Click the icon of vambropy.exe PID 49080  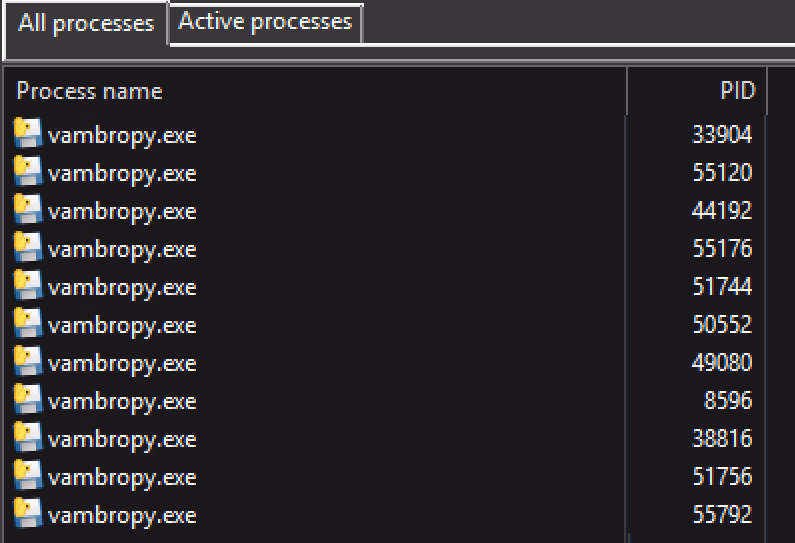(27, 361)
